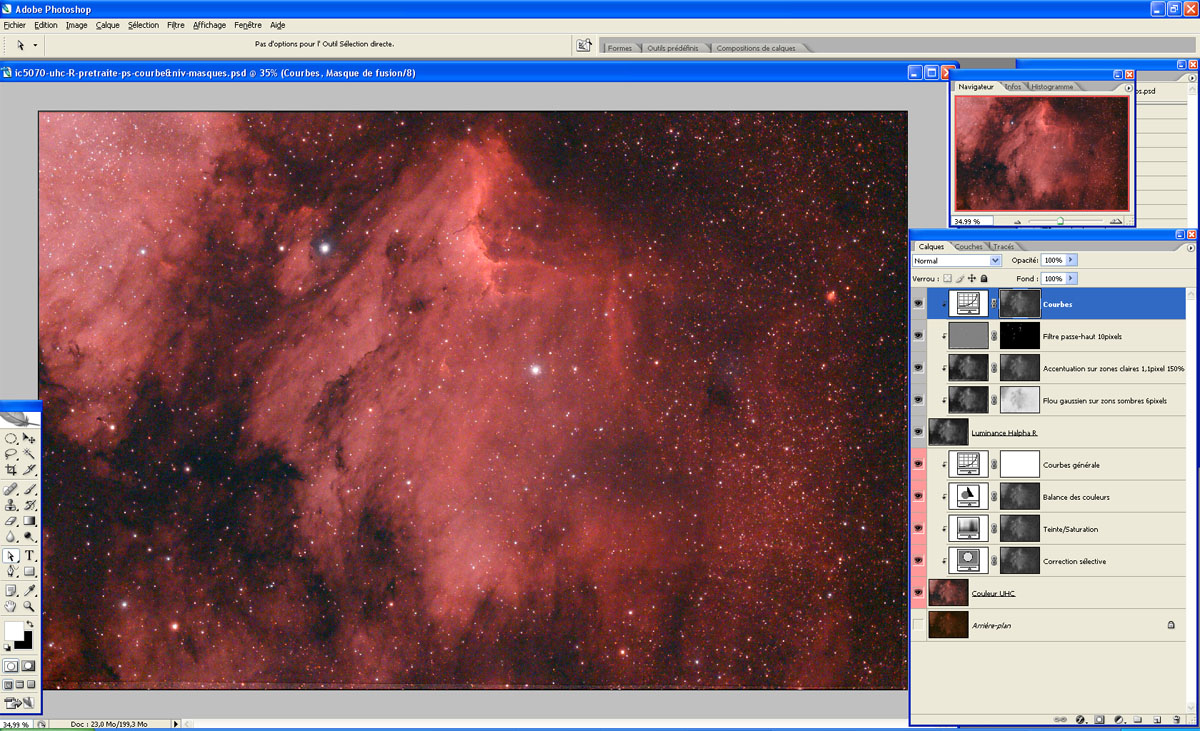Hide the Courbes layer

click(x=918, y=305)
